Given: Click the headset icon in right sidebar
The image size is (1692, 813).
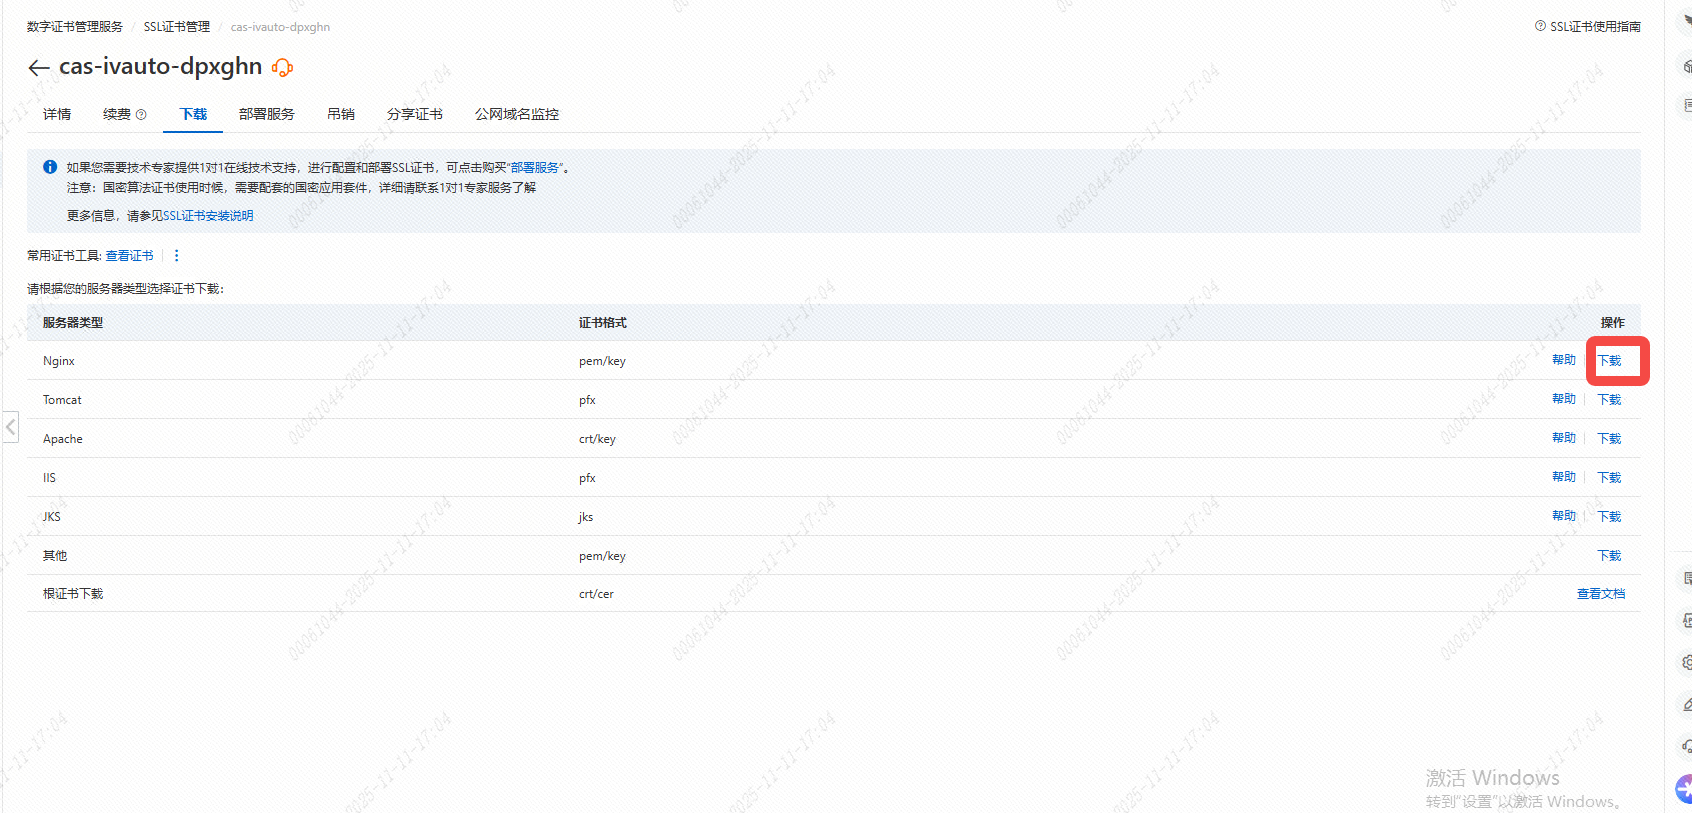Looking at the screenshot, I should tap(1686, 746).
